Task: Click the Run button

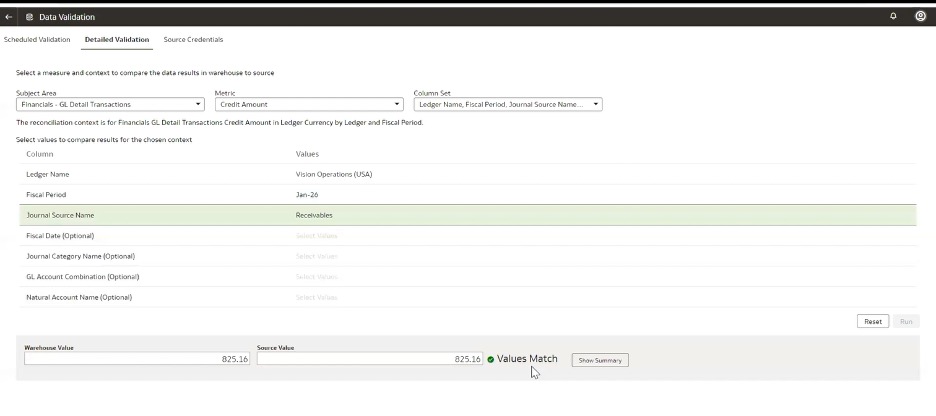Action: tap(906, 321)
